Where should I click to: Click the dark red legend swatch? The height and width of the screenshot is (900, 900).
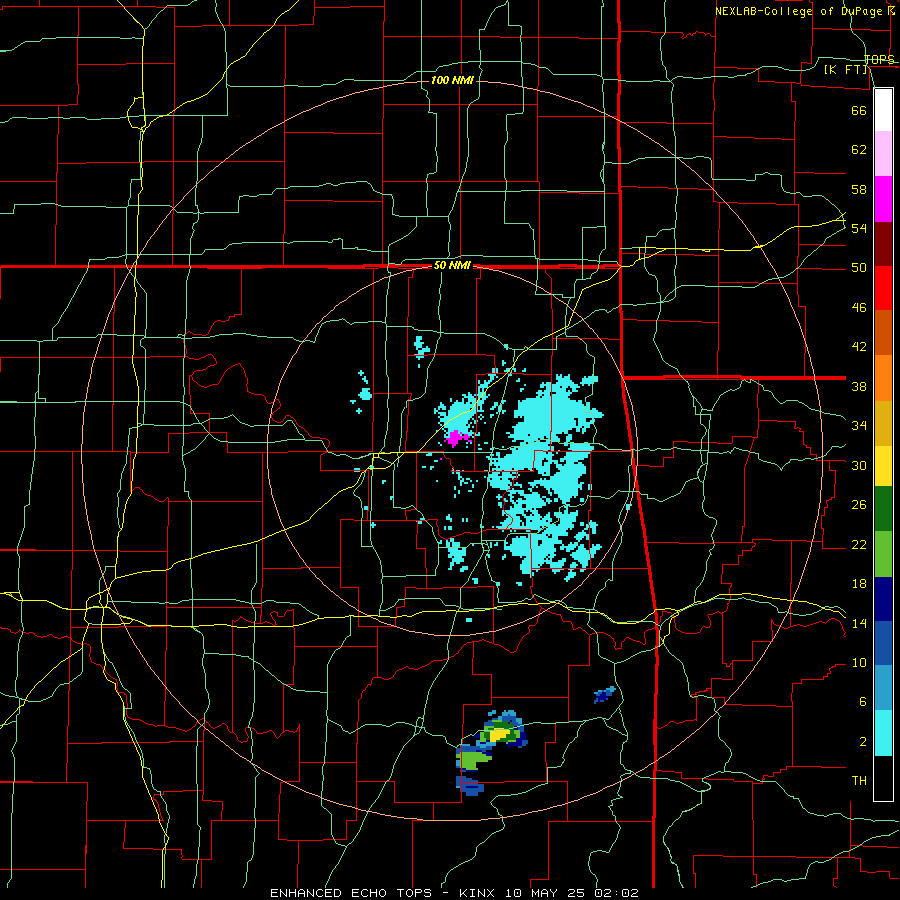coord(883,244)
